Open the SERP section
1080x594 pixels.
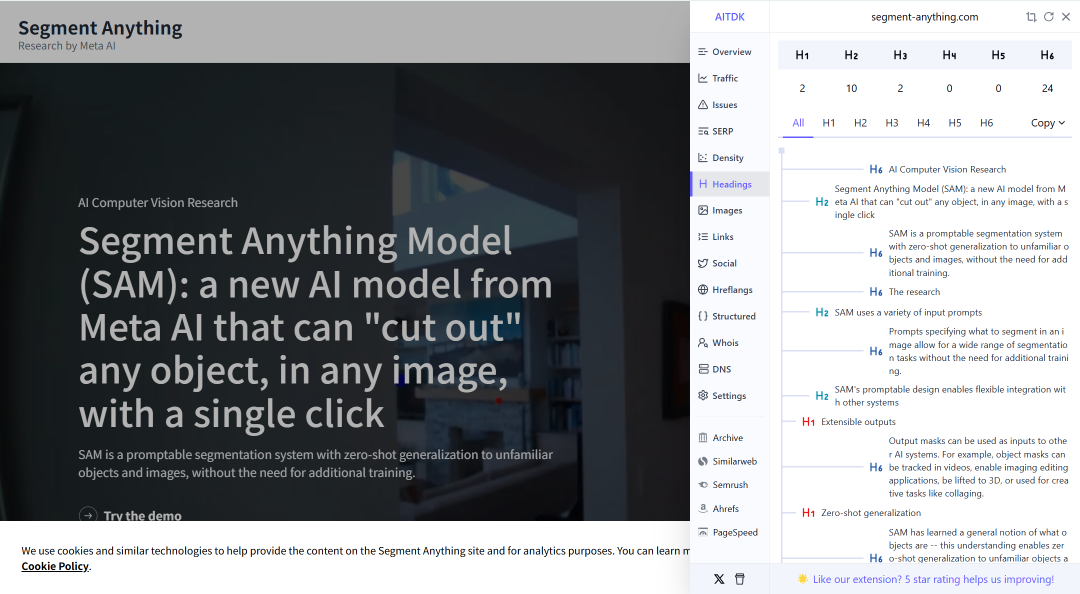pyautogui.click(x=716, y=131)
